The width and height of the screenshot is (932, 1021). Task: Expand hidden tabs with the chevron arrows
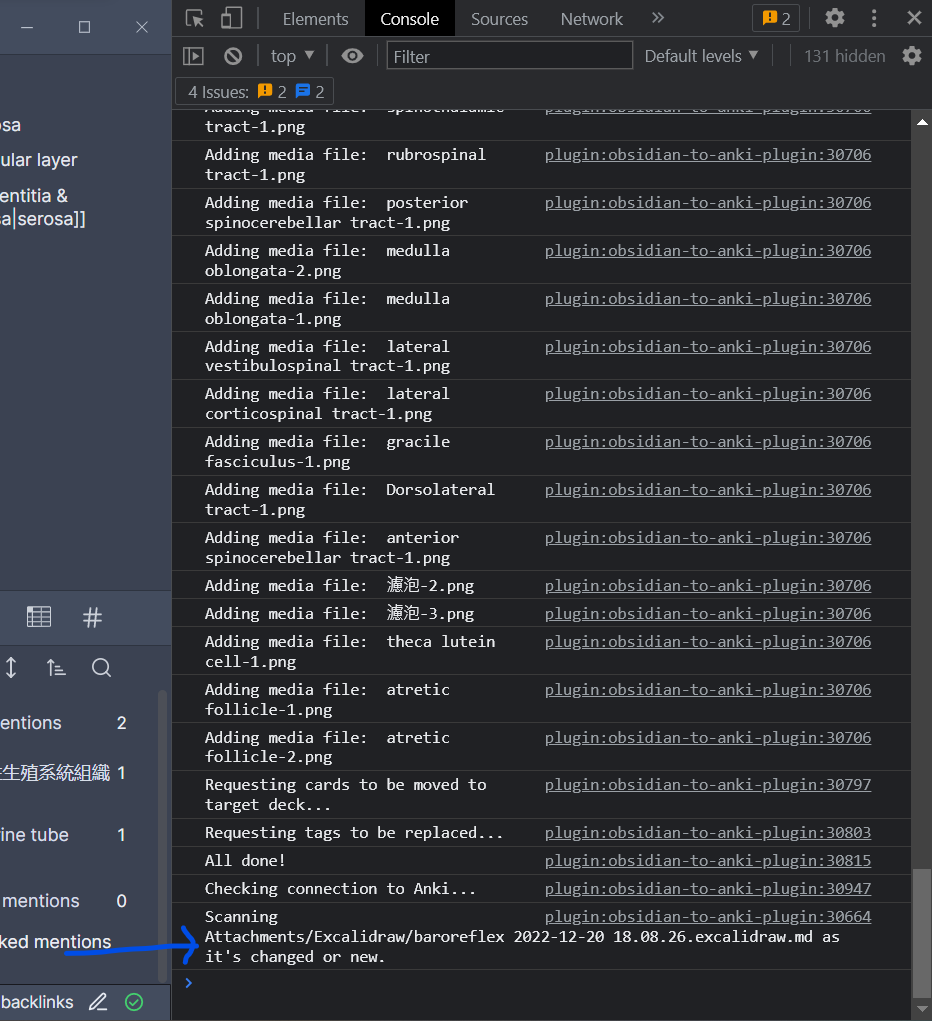[658, 18]
